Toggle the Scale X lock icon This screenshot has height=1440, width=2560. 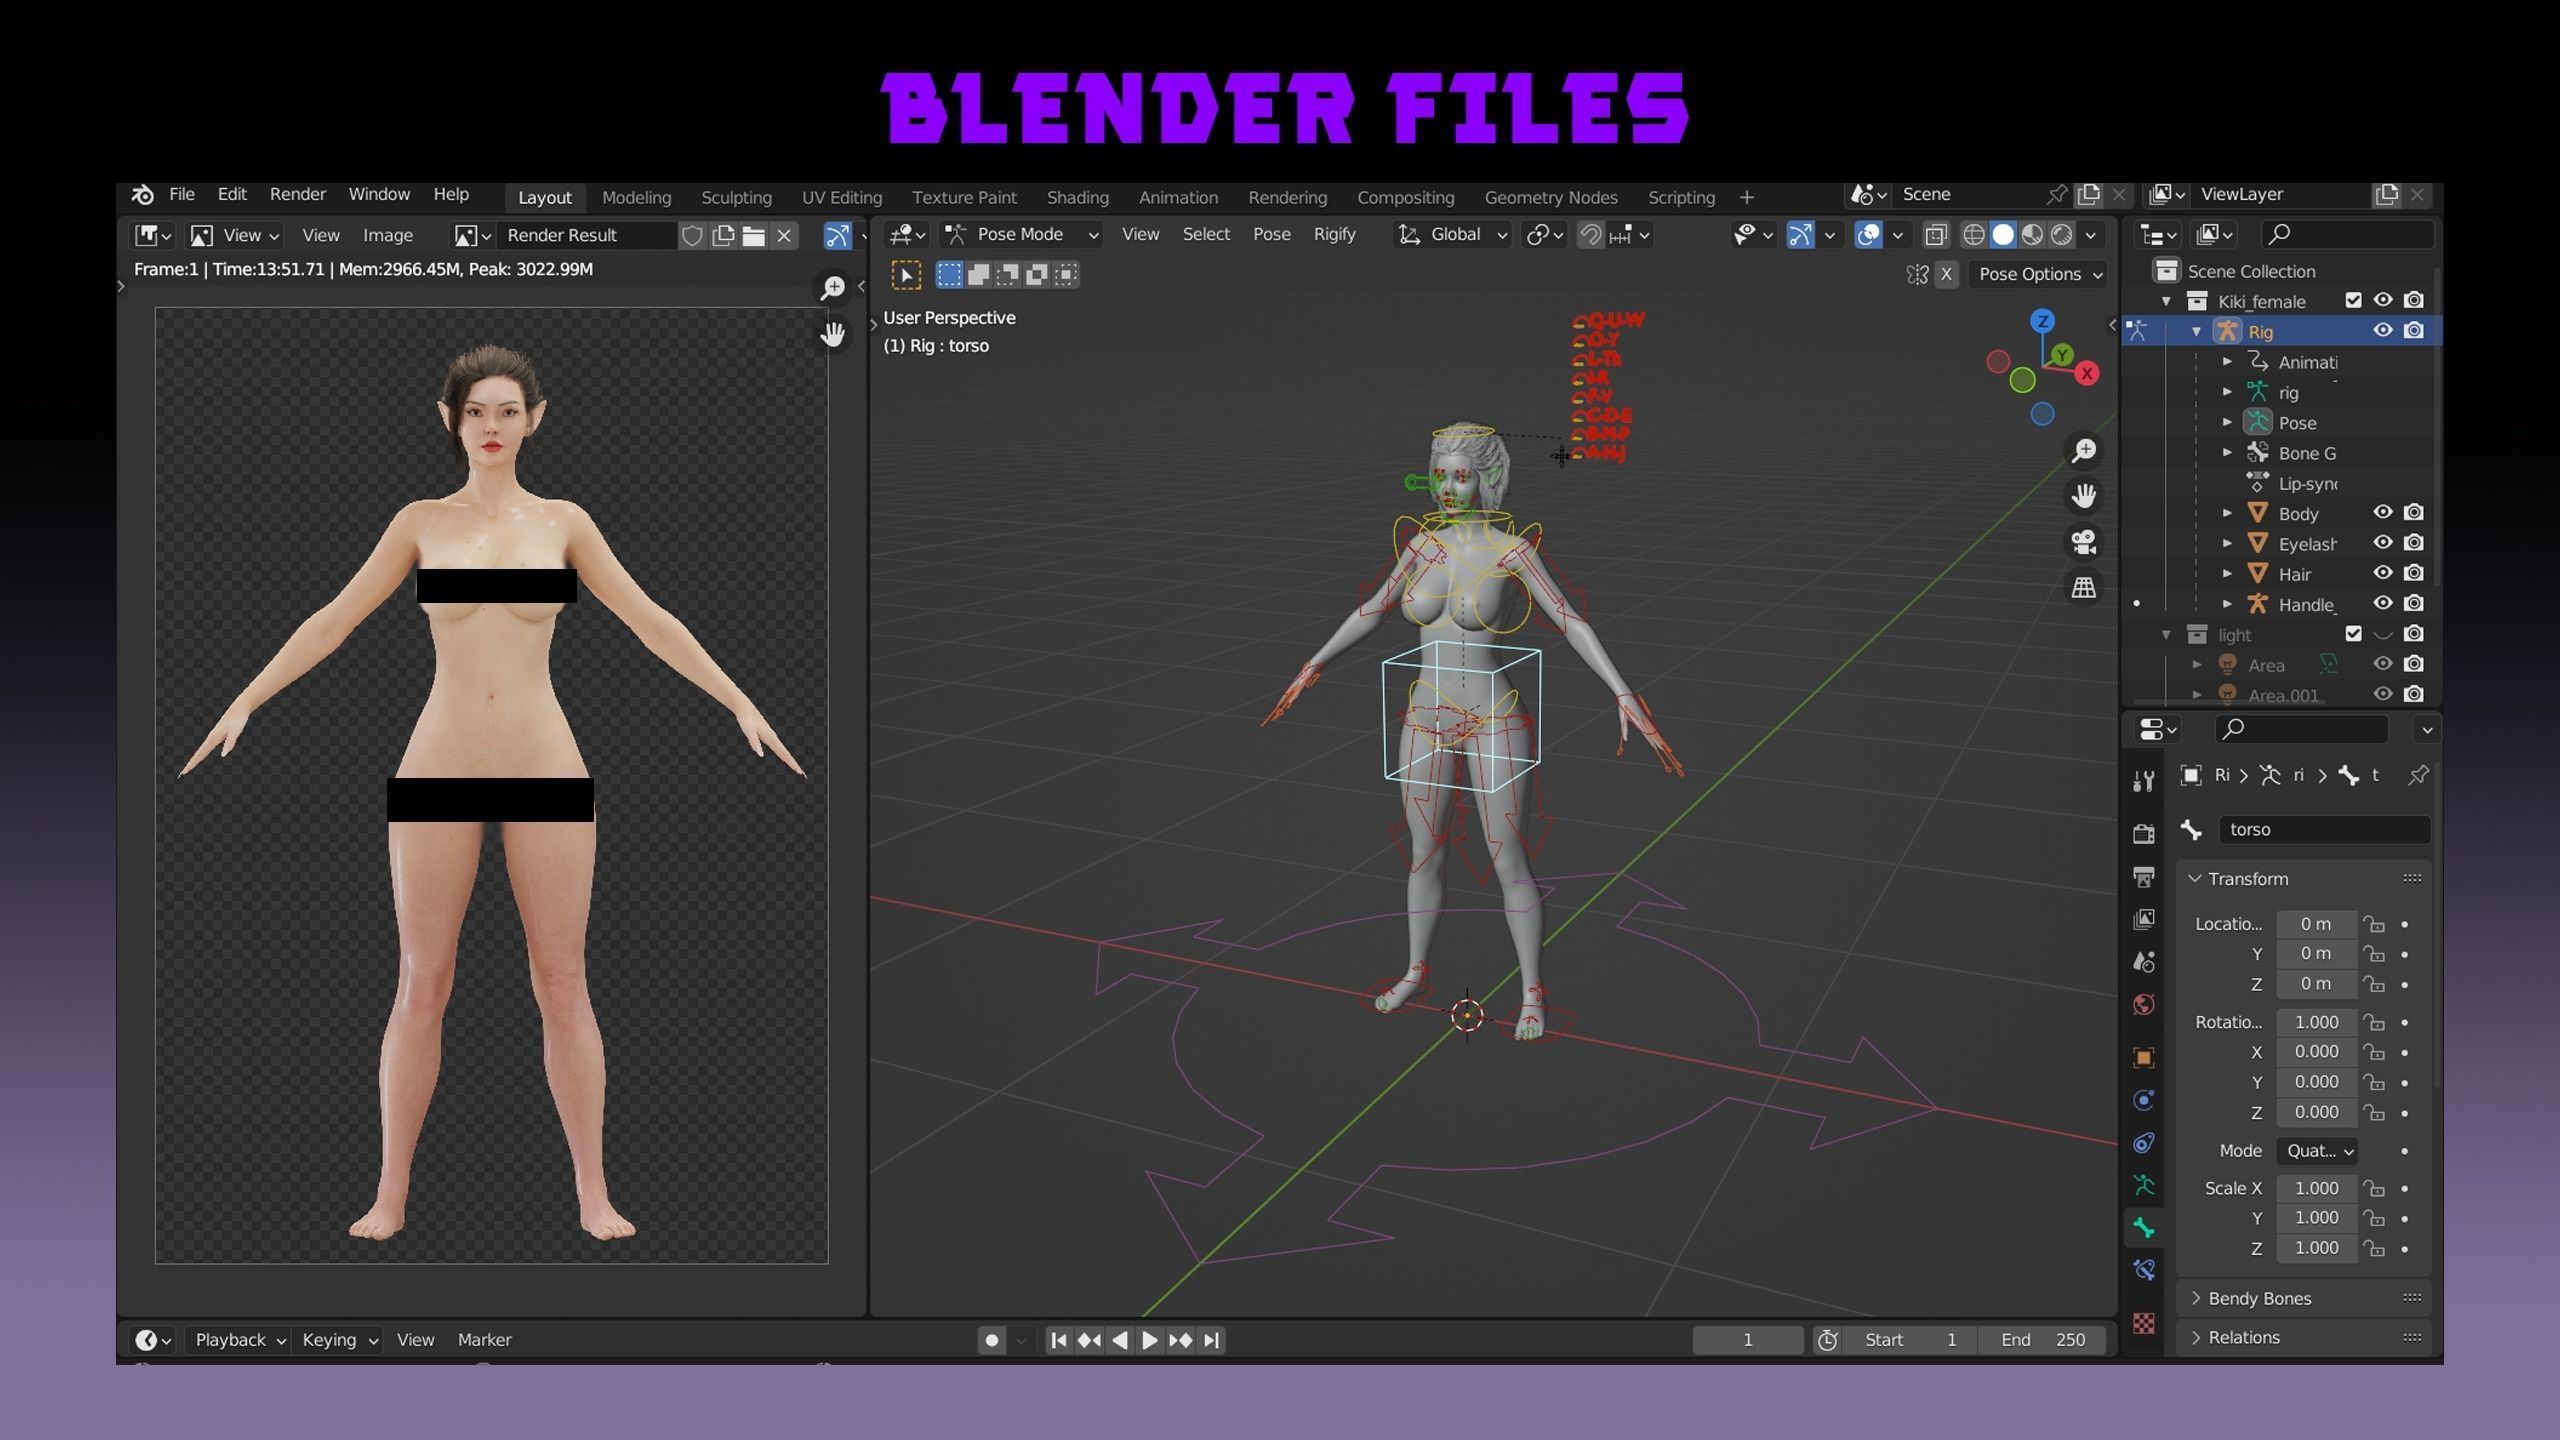pos(2374,1188)
